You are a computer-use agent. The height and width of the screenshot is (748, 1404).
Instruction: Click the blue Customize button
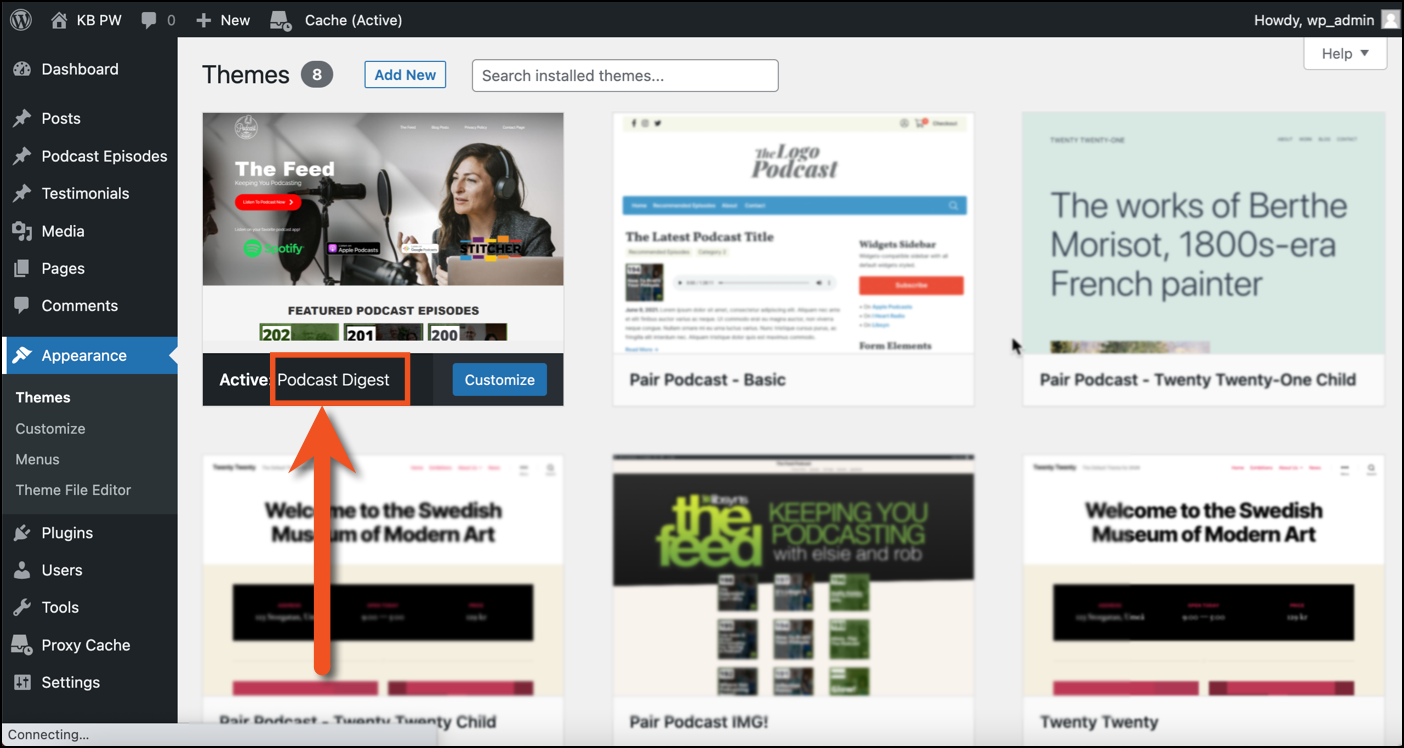(499, 380)
